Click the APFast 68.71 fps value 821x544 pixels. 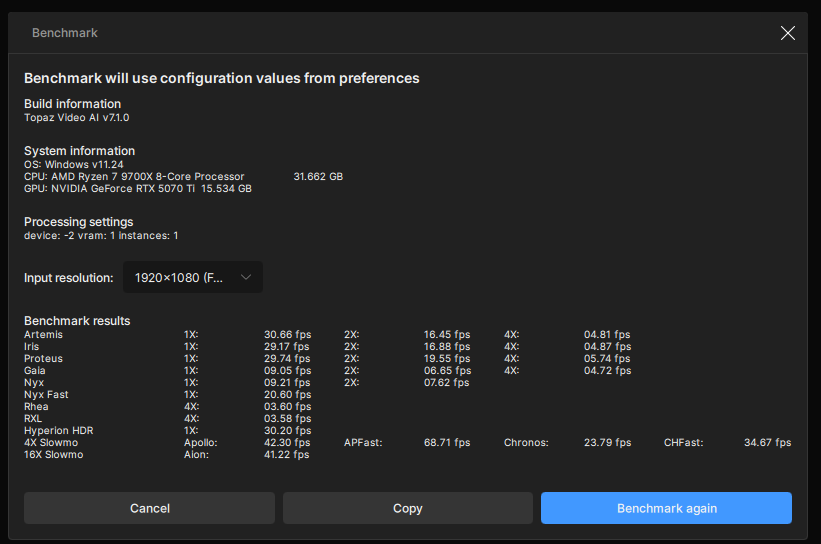click(x=447, y=442)
